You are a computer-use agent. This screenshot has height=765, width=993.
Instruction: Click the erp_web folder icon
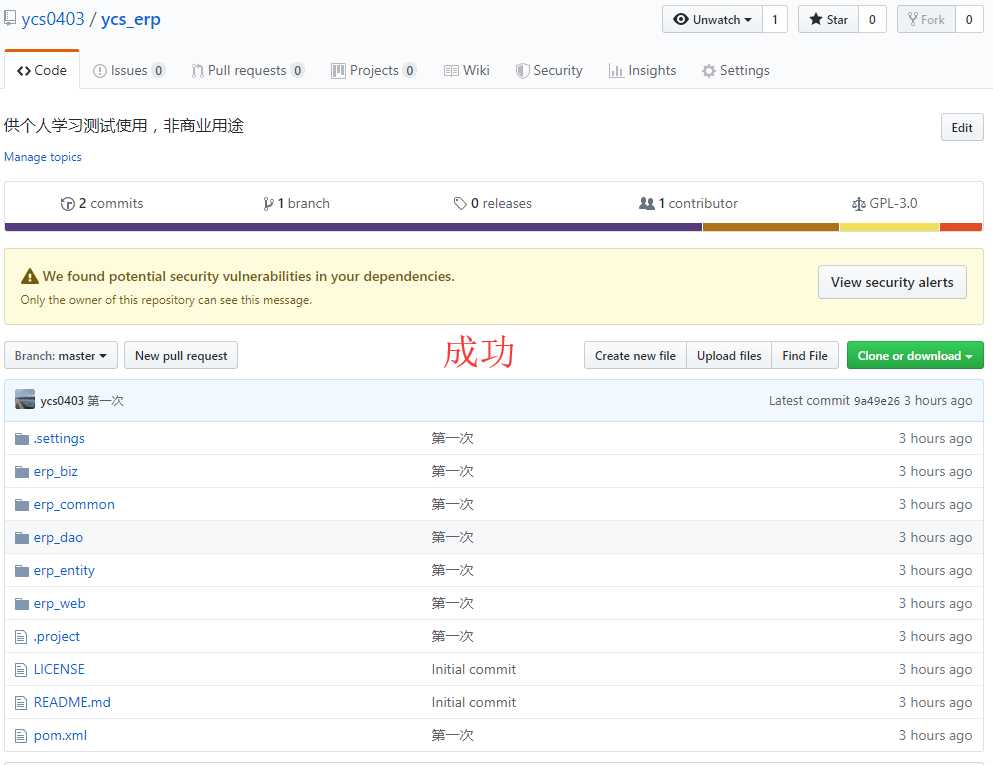click(x=22, y=604)
